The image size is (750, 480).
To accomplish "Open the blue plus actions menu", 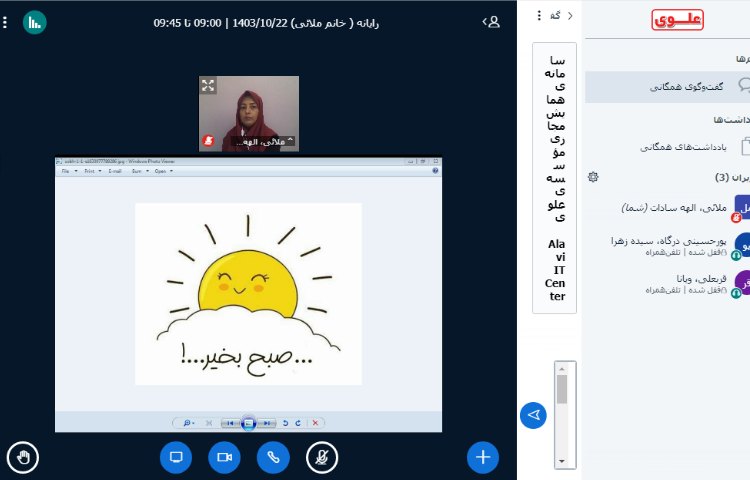I will point(482,457).
